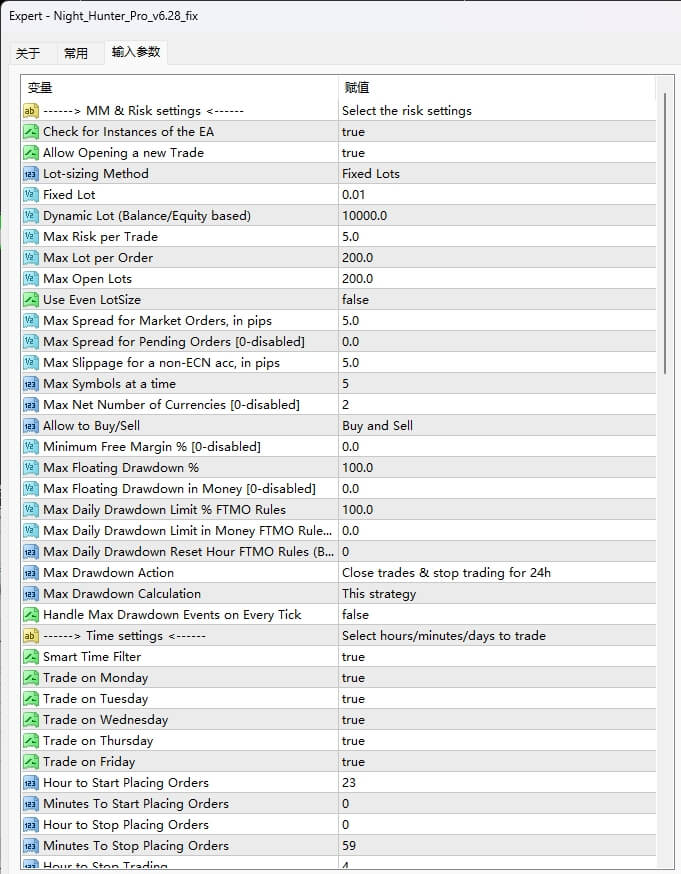
Task: Click the icon beside Minutes To Stop Placing Orders
Action: coord(31,846)
